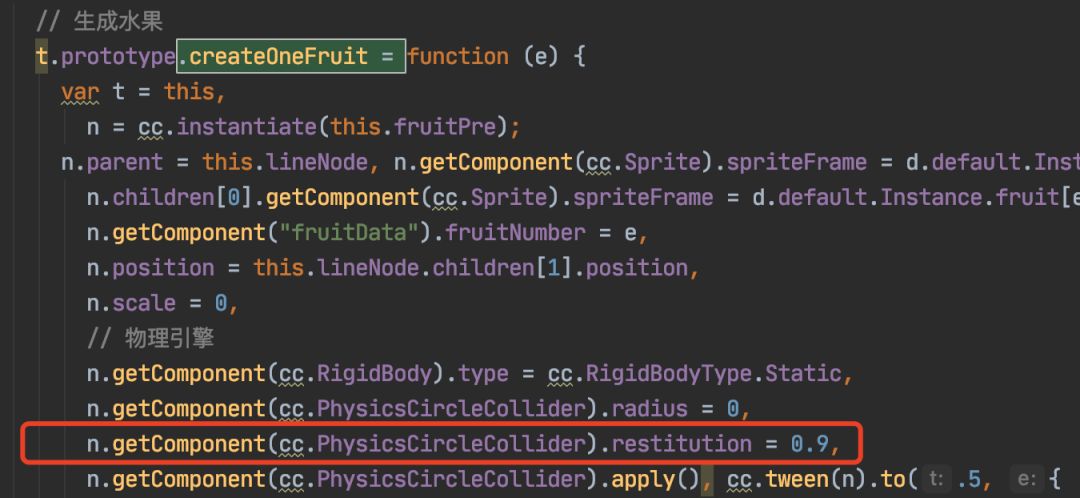Viewport: 1080px width, 498px height.
Task: Place cursor on the function keyword
Action: [x=458, y=56]
